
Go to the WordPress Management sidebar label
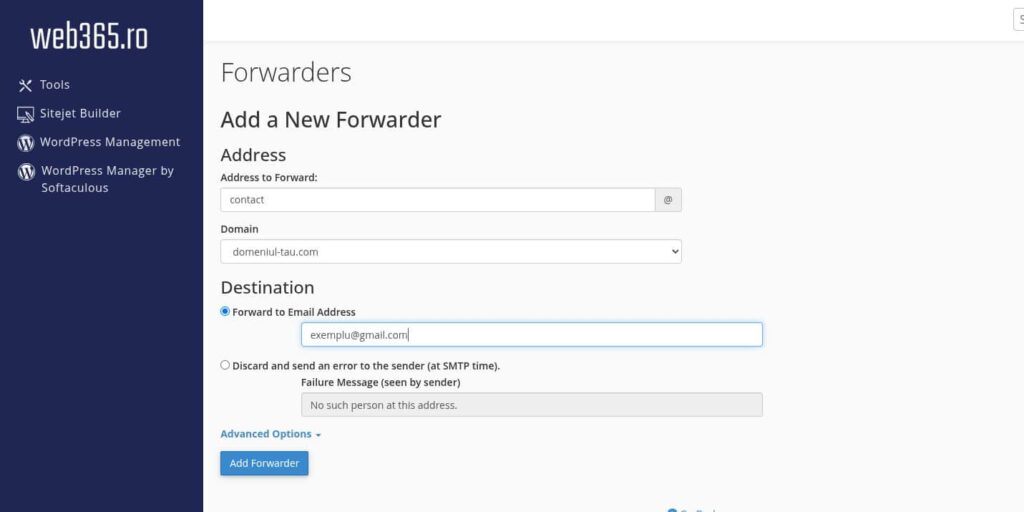click(110, 142)
